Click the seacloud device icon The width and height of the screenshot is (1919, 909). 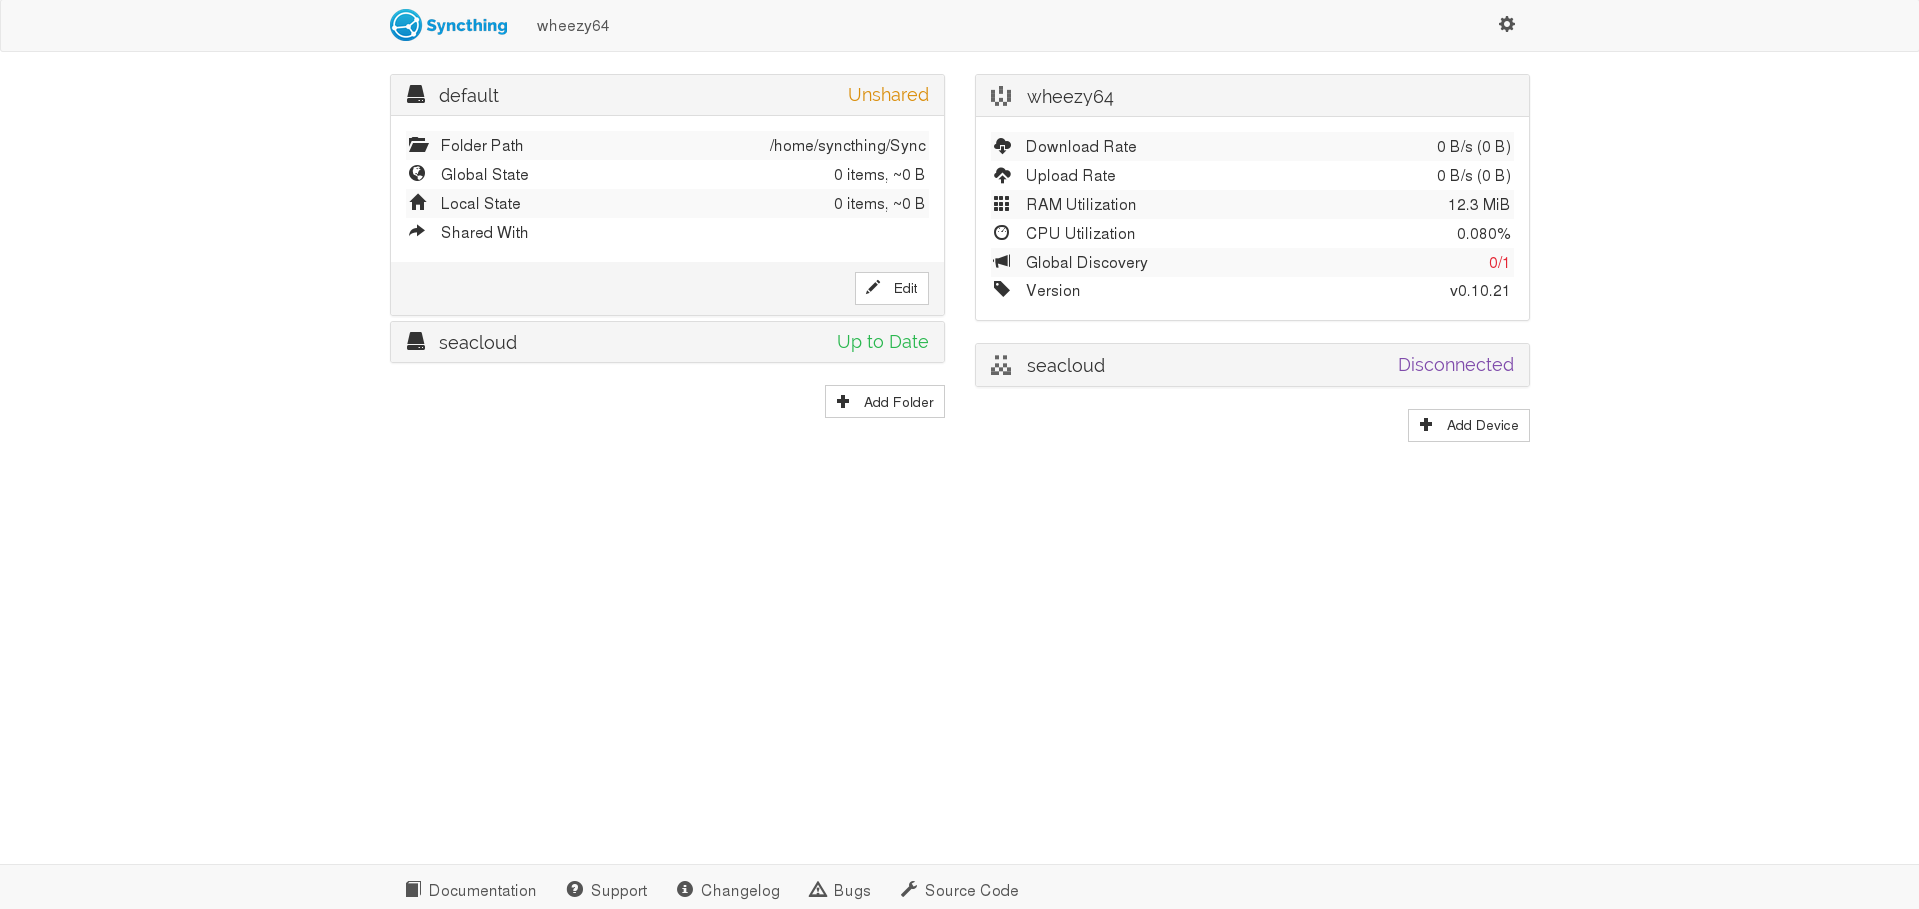tap(1001, 365)
